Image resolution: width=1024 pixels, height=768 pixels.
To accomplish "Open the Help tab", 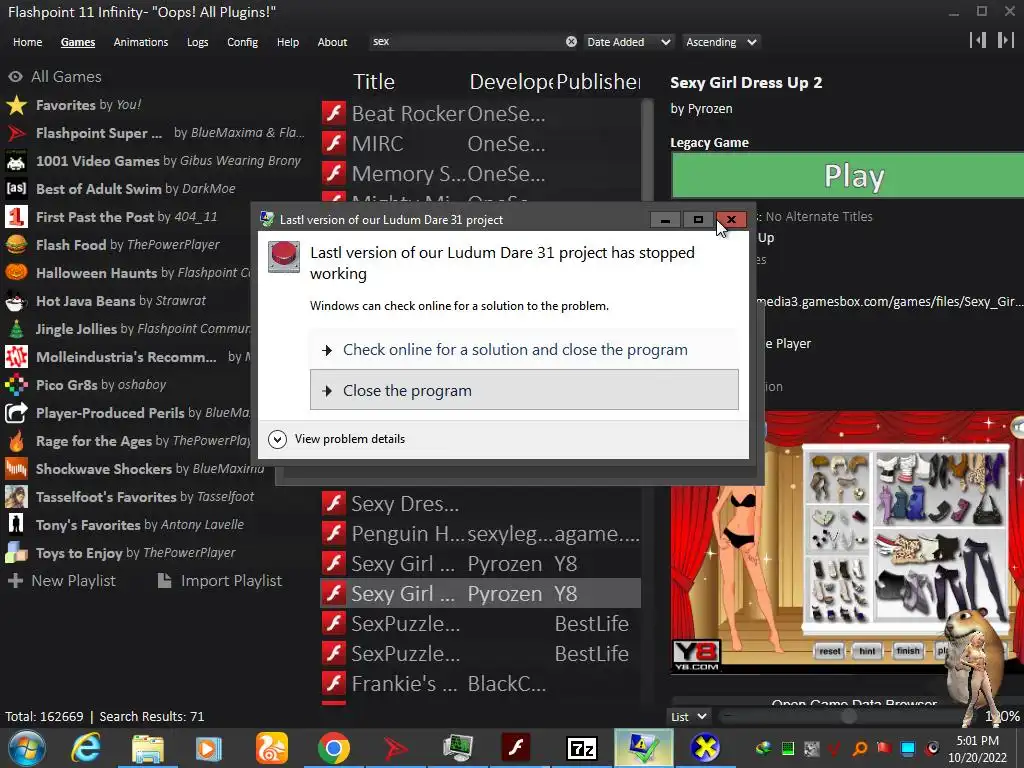I will coord(288,42).
